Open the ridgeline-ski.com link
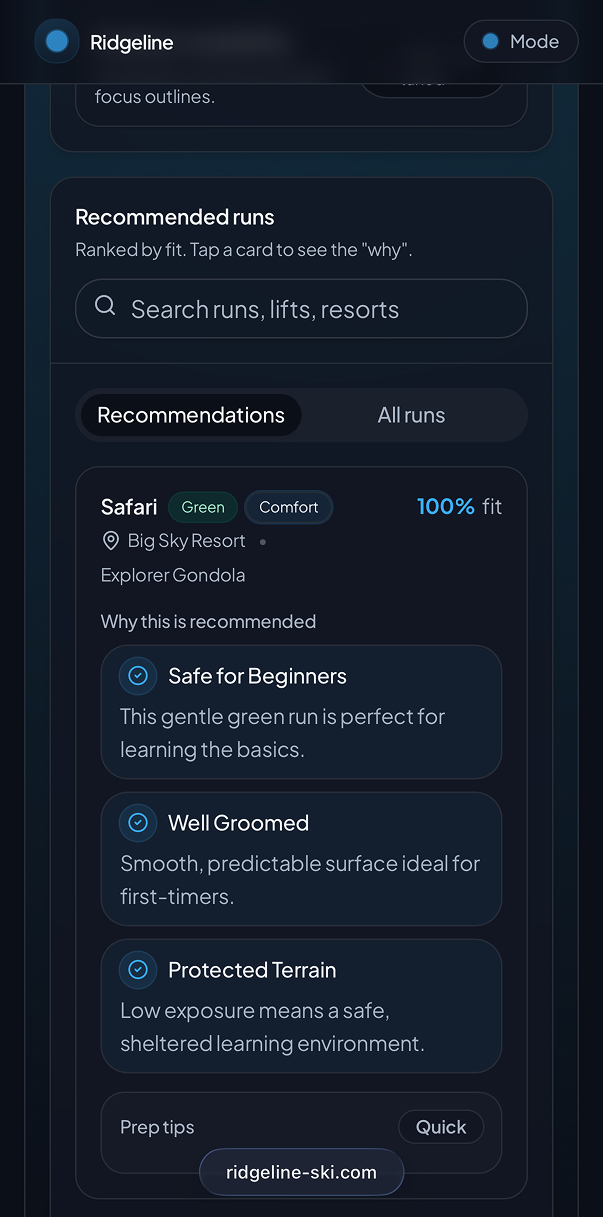 tap(301, 1172)
